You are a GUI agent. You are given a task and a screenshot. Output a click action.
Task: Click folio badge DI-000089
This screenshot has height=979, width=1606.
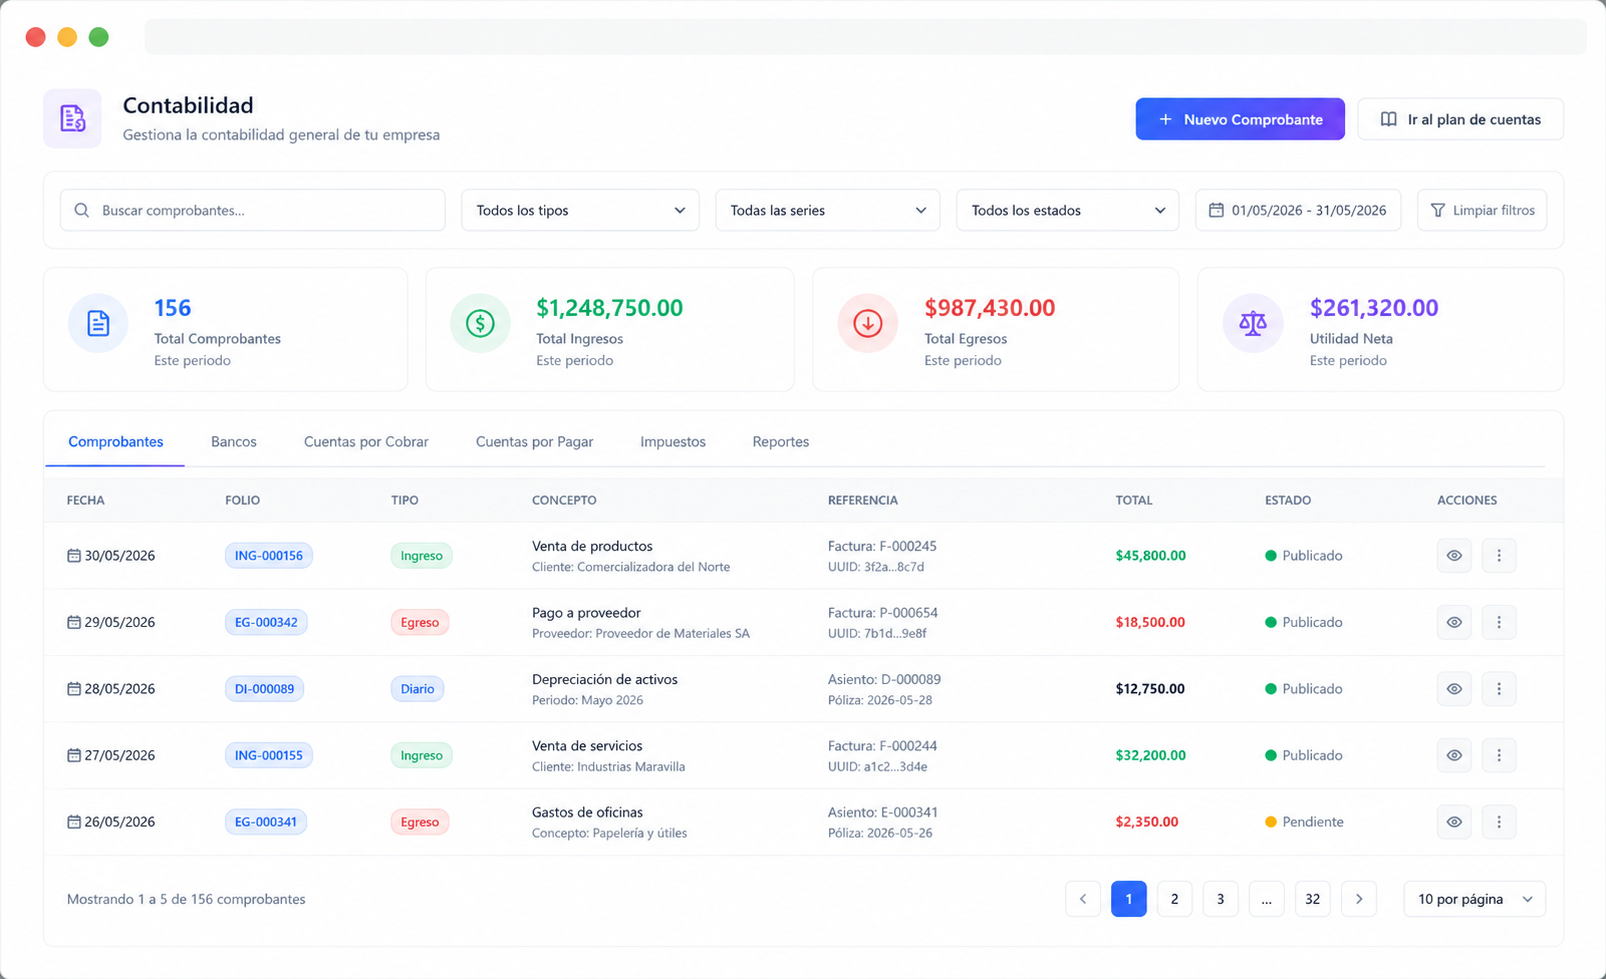(x=264, y=688)
